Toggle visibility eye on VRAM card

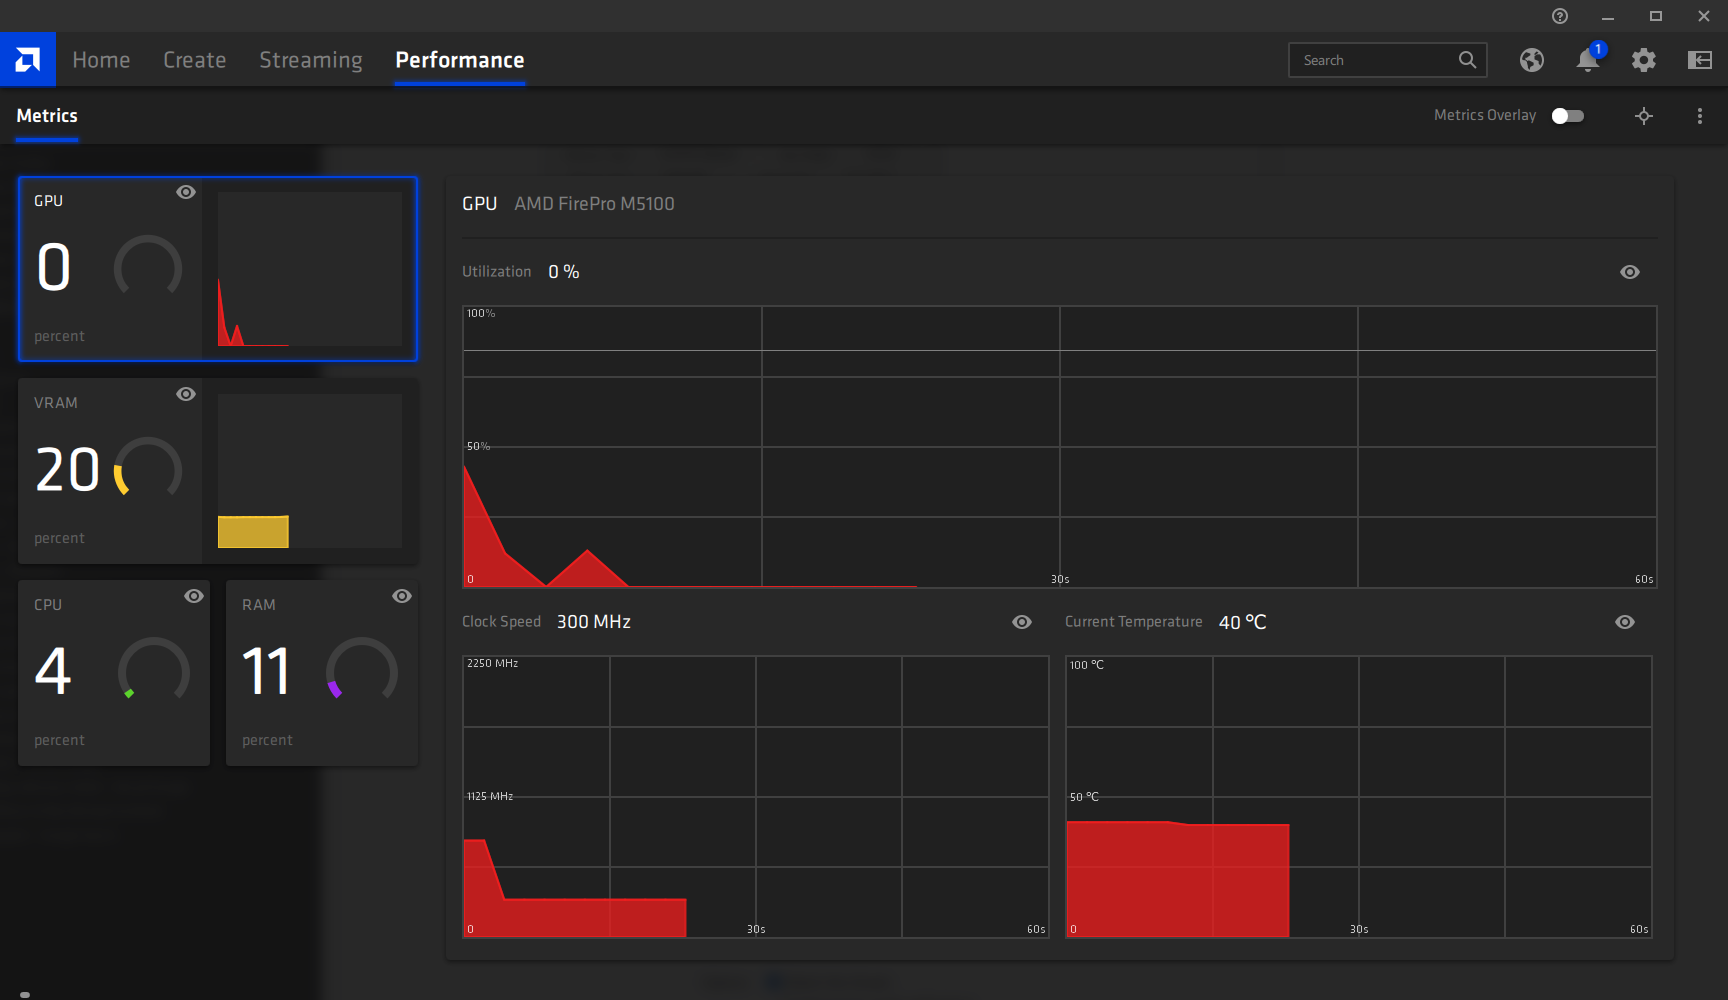click(x=186, y=394)
